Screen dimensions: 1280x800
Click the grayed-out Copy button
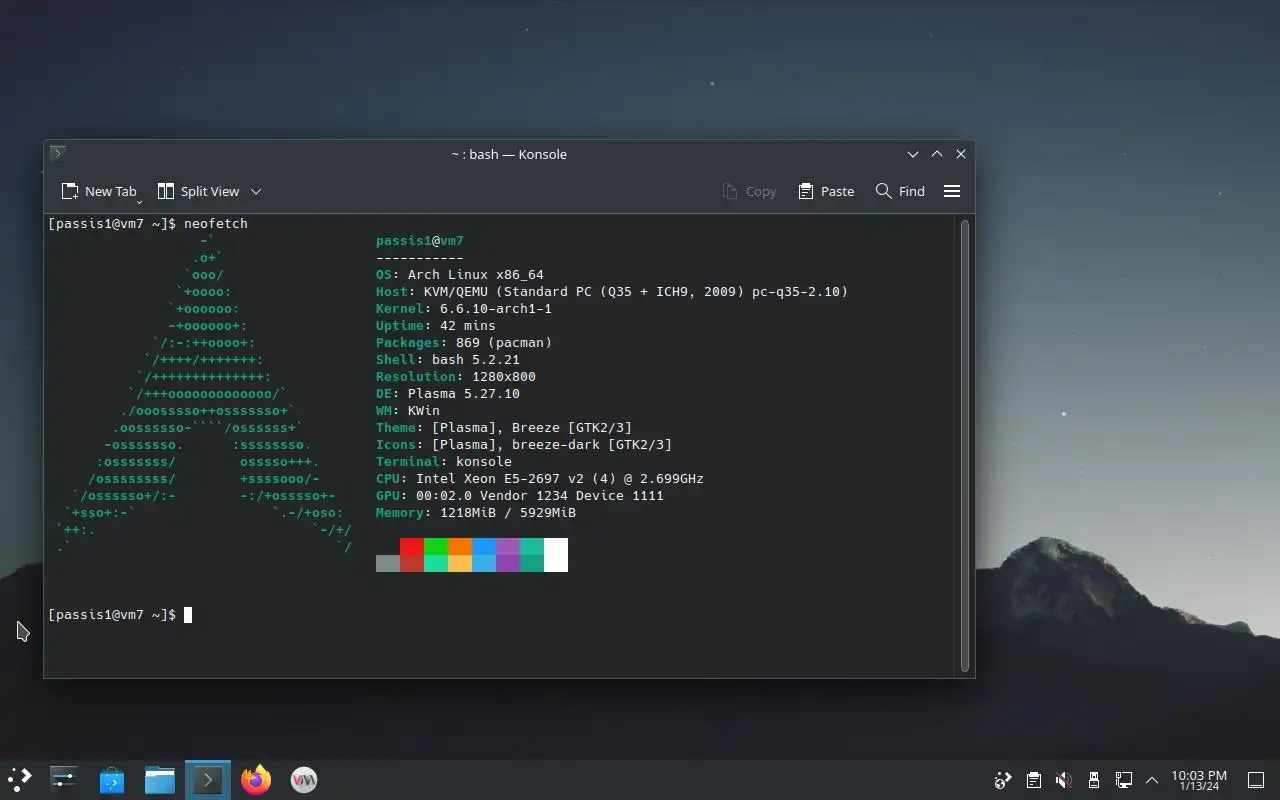[749, 191]
